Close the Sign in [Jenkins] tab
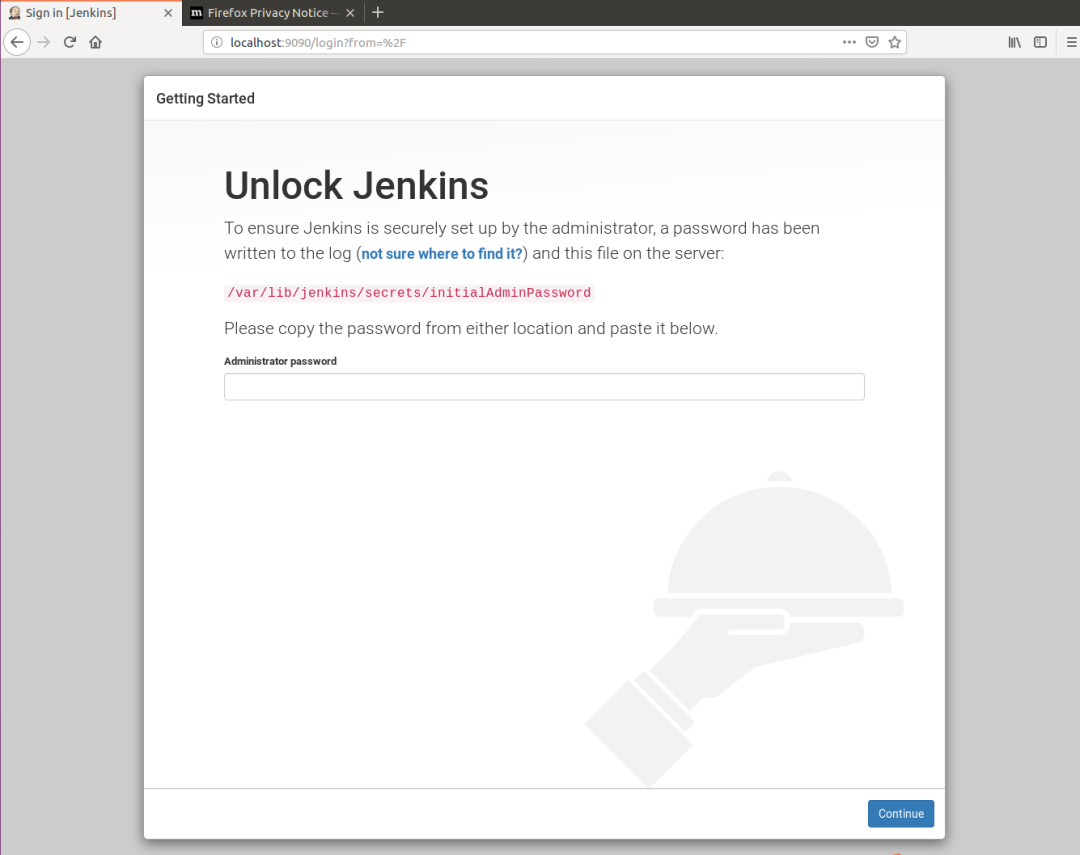The height and width of the screenshot is (855, 1080). tap(168, 13)
